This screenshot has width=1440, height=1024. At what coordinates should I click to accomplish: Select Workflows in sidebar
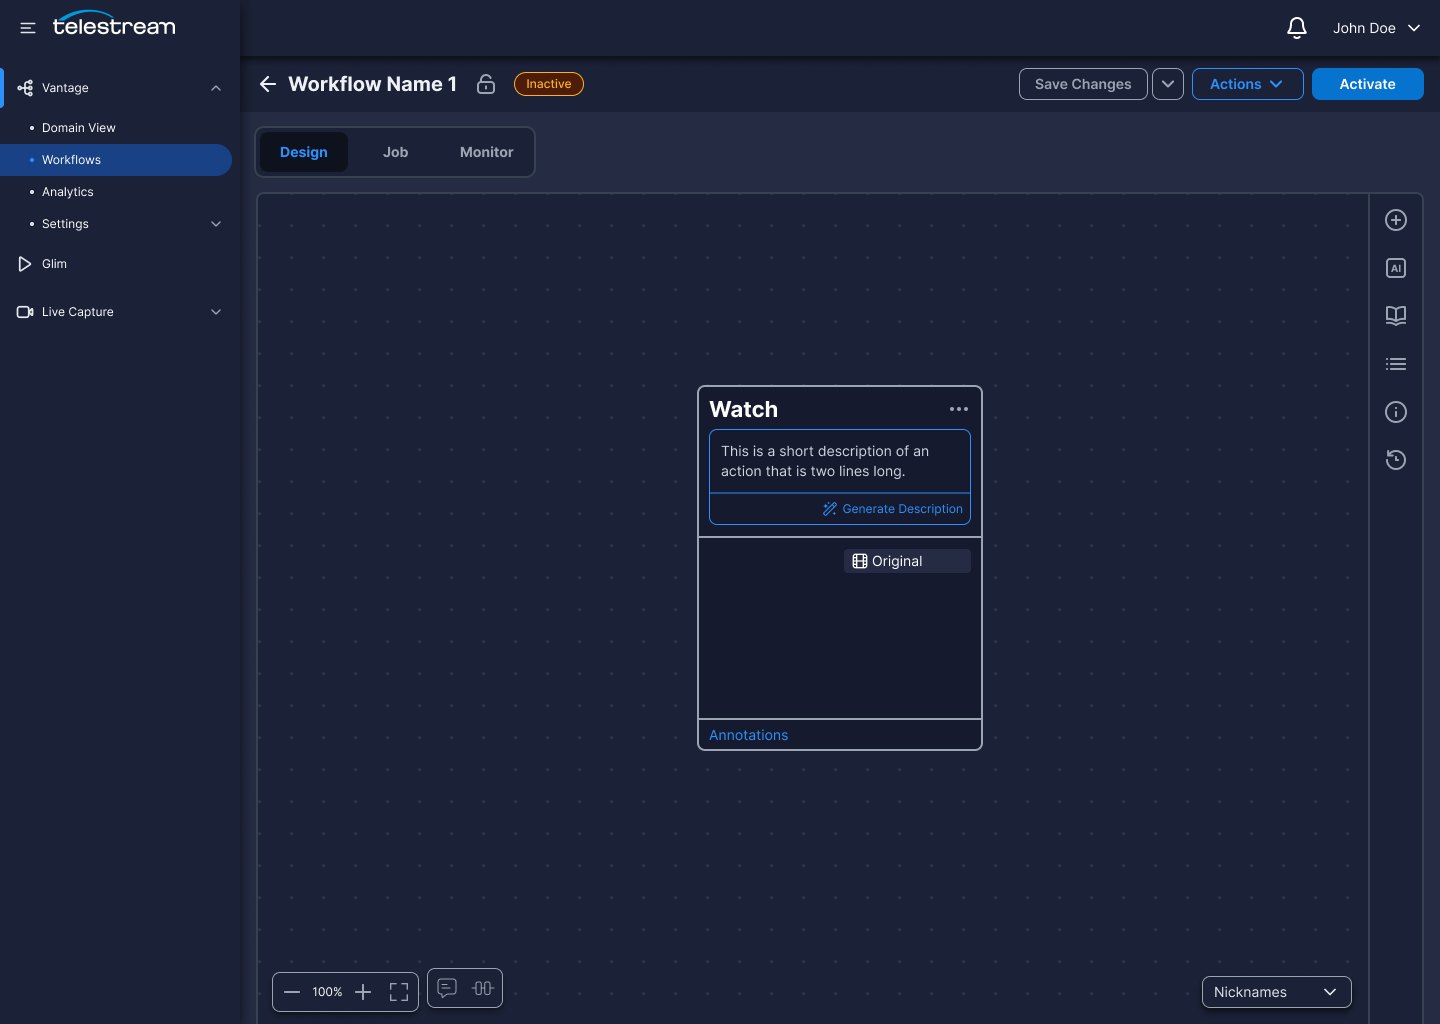point(116,160)
